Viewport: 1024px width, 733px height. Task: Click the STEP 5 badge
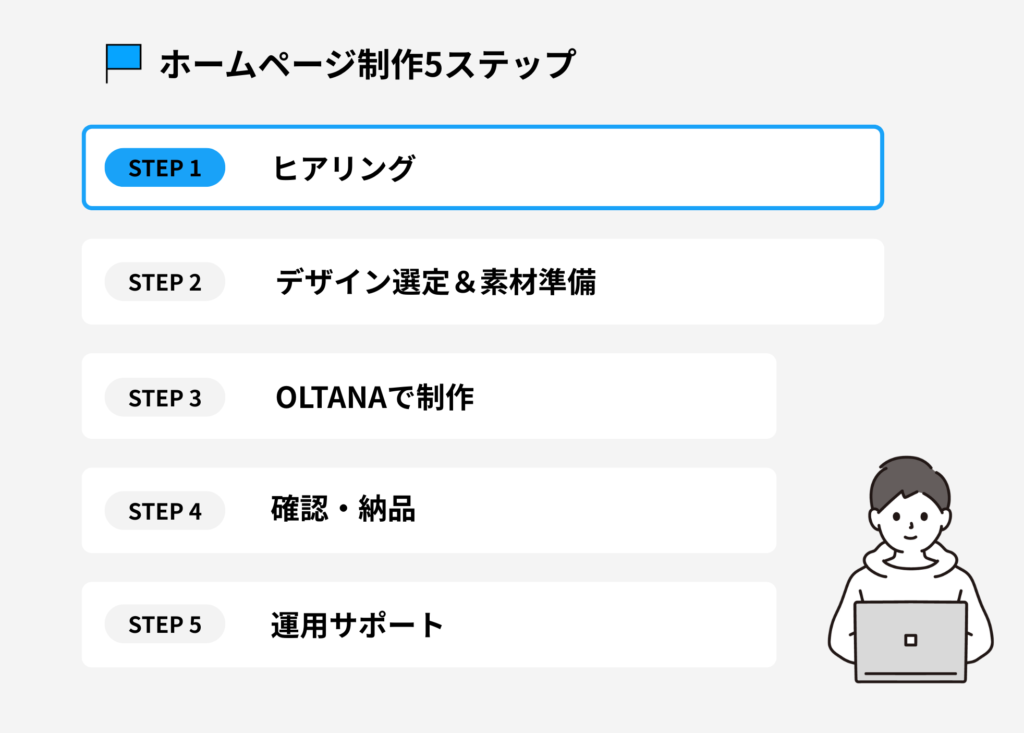(x=165, y=625)
